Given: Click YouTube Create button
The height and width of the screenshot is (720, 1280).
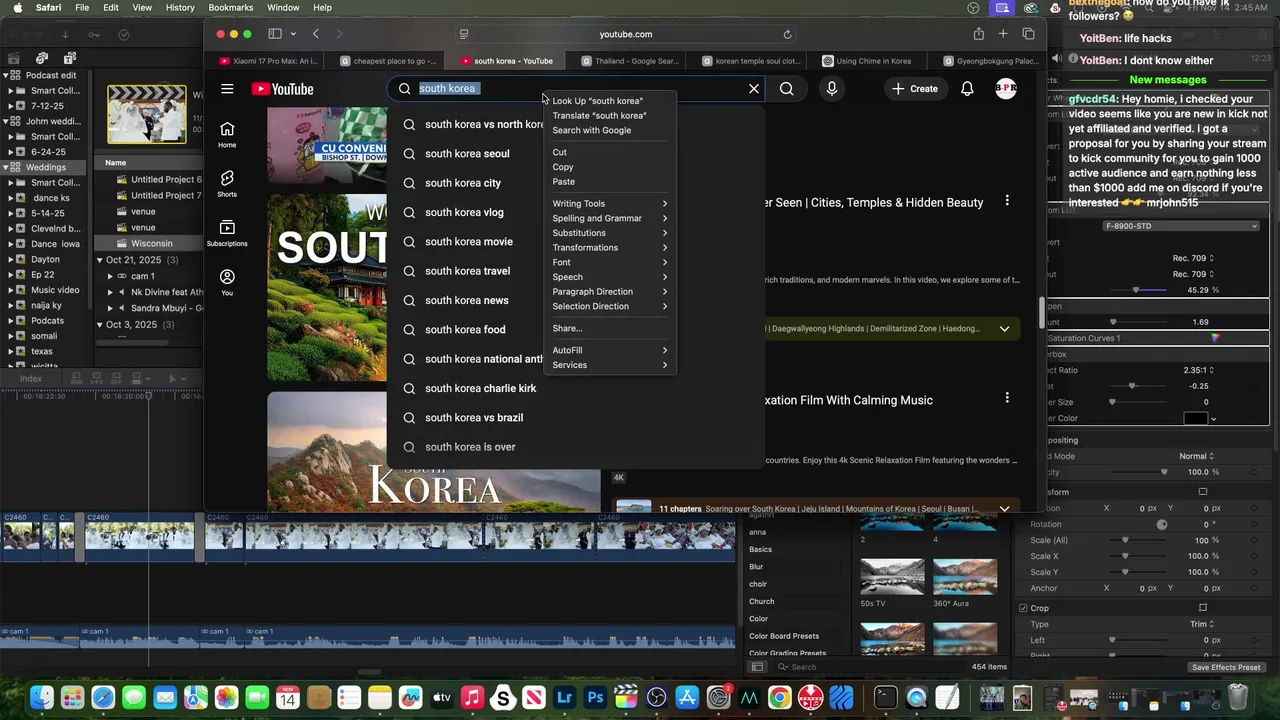Looking at the screenshot, I should pyautogui.click(x=915, y=89).
